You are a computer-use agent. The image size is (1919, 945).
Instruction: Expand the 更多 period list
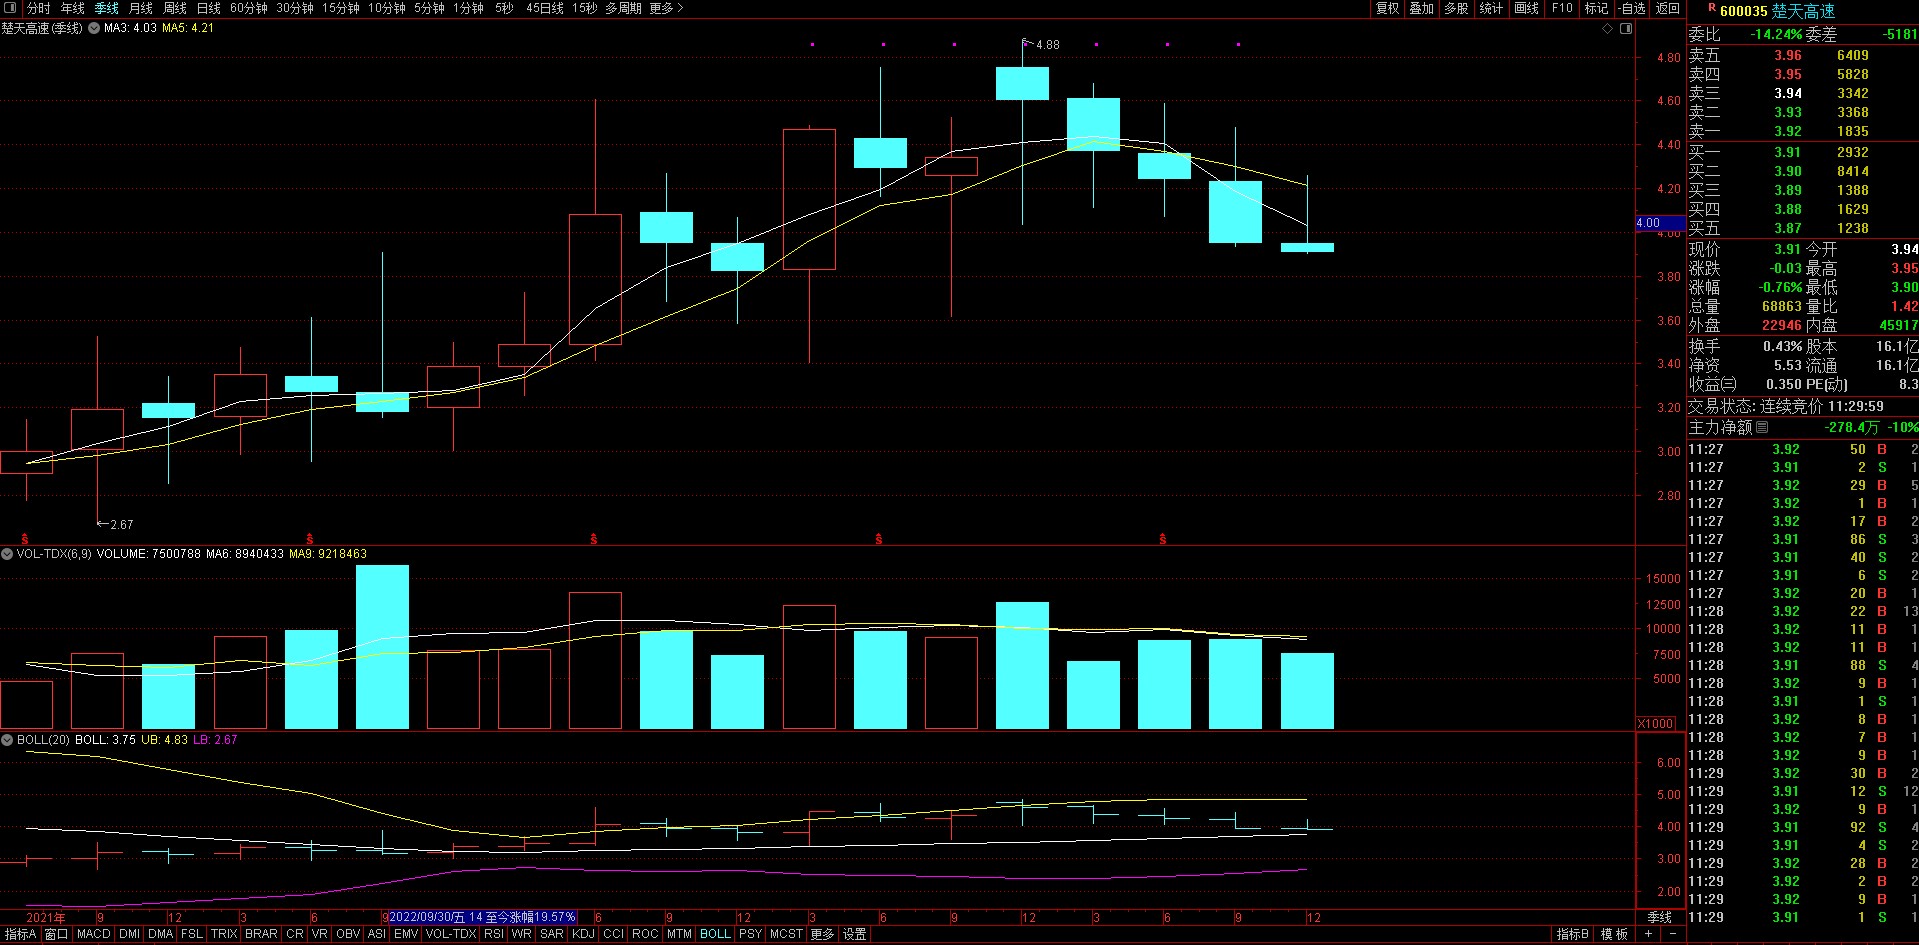[667, 8]
